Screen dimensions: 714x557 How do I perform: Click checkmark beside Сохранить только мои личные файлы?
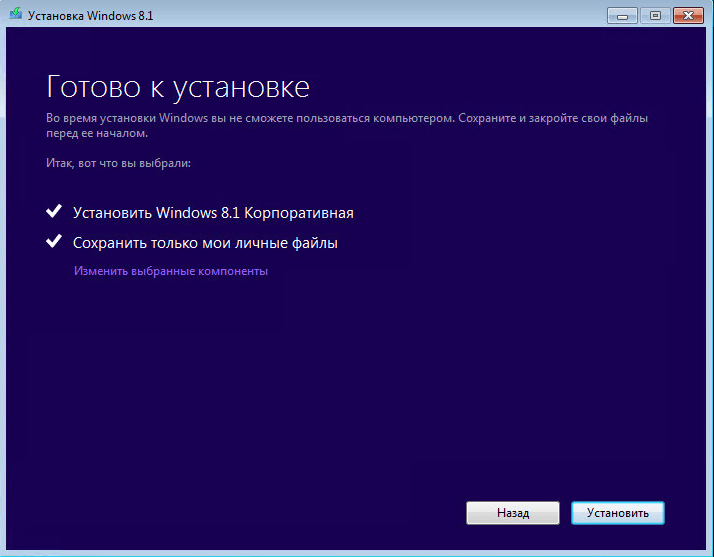click(x=54, y=241)
